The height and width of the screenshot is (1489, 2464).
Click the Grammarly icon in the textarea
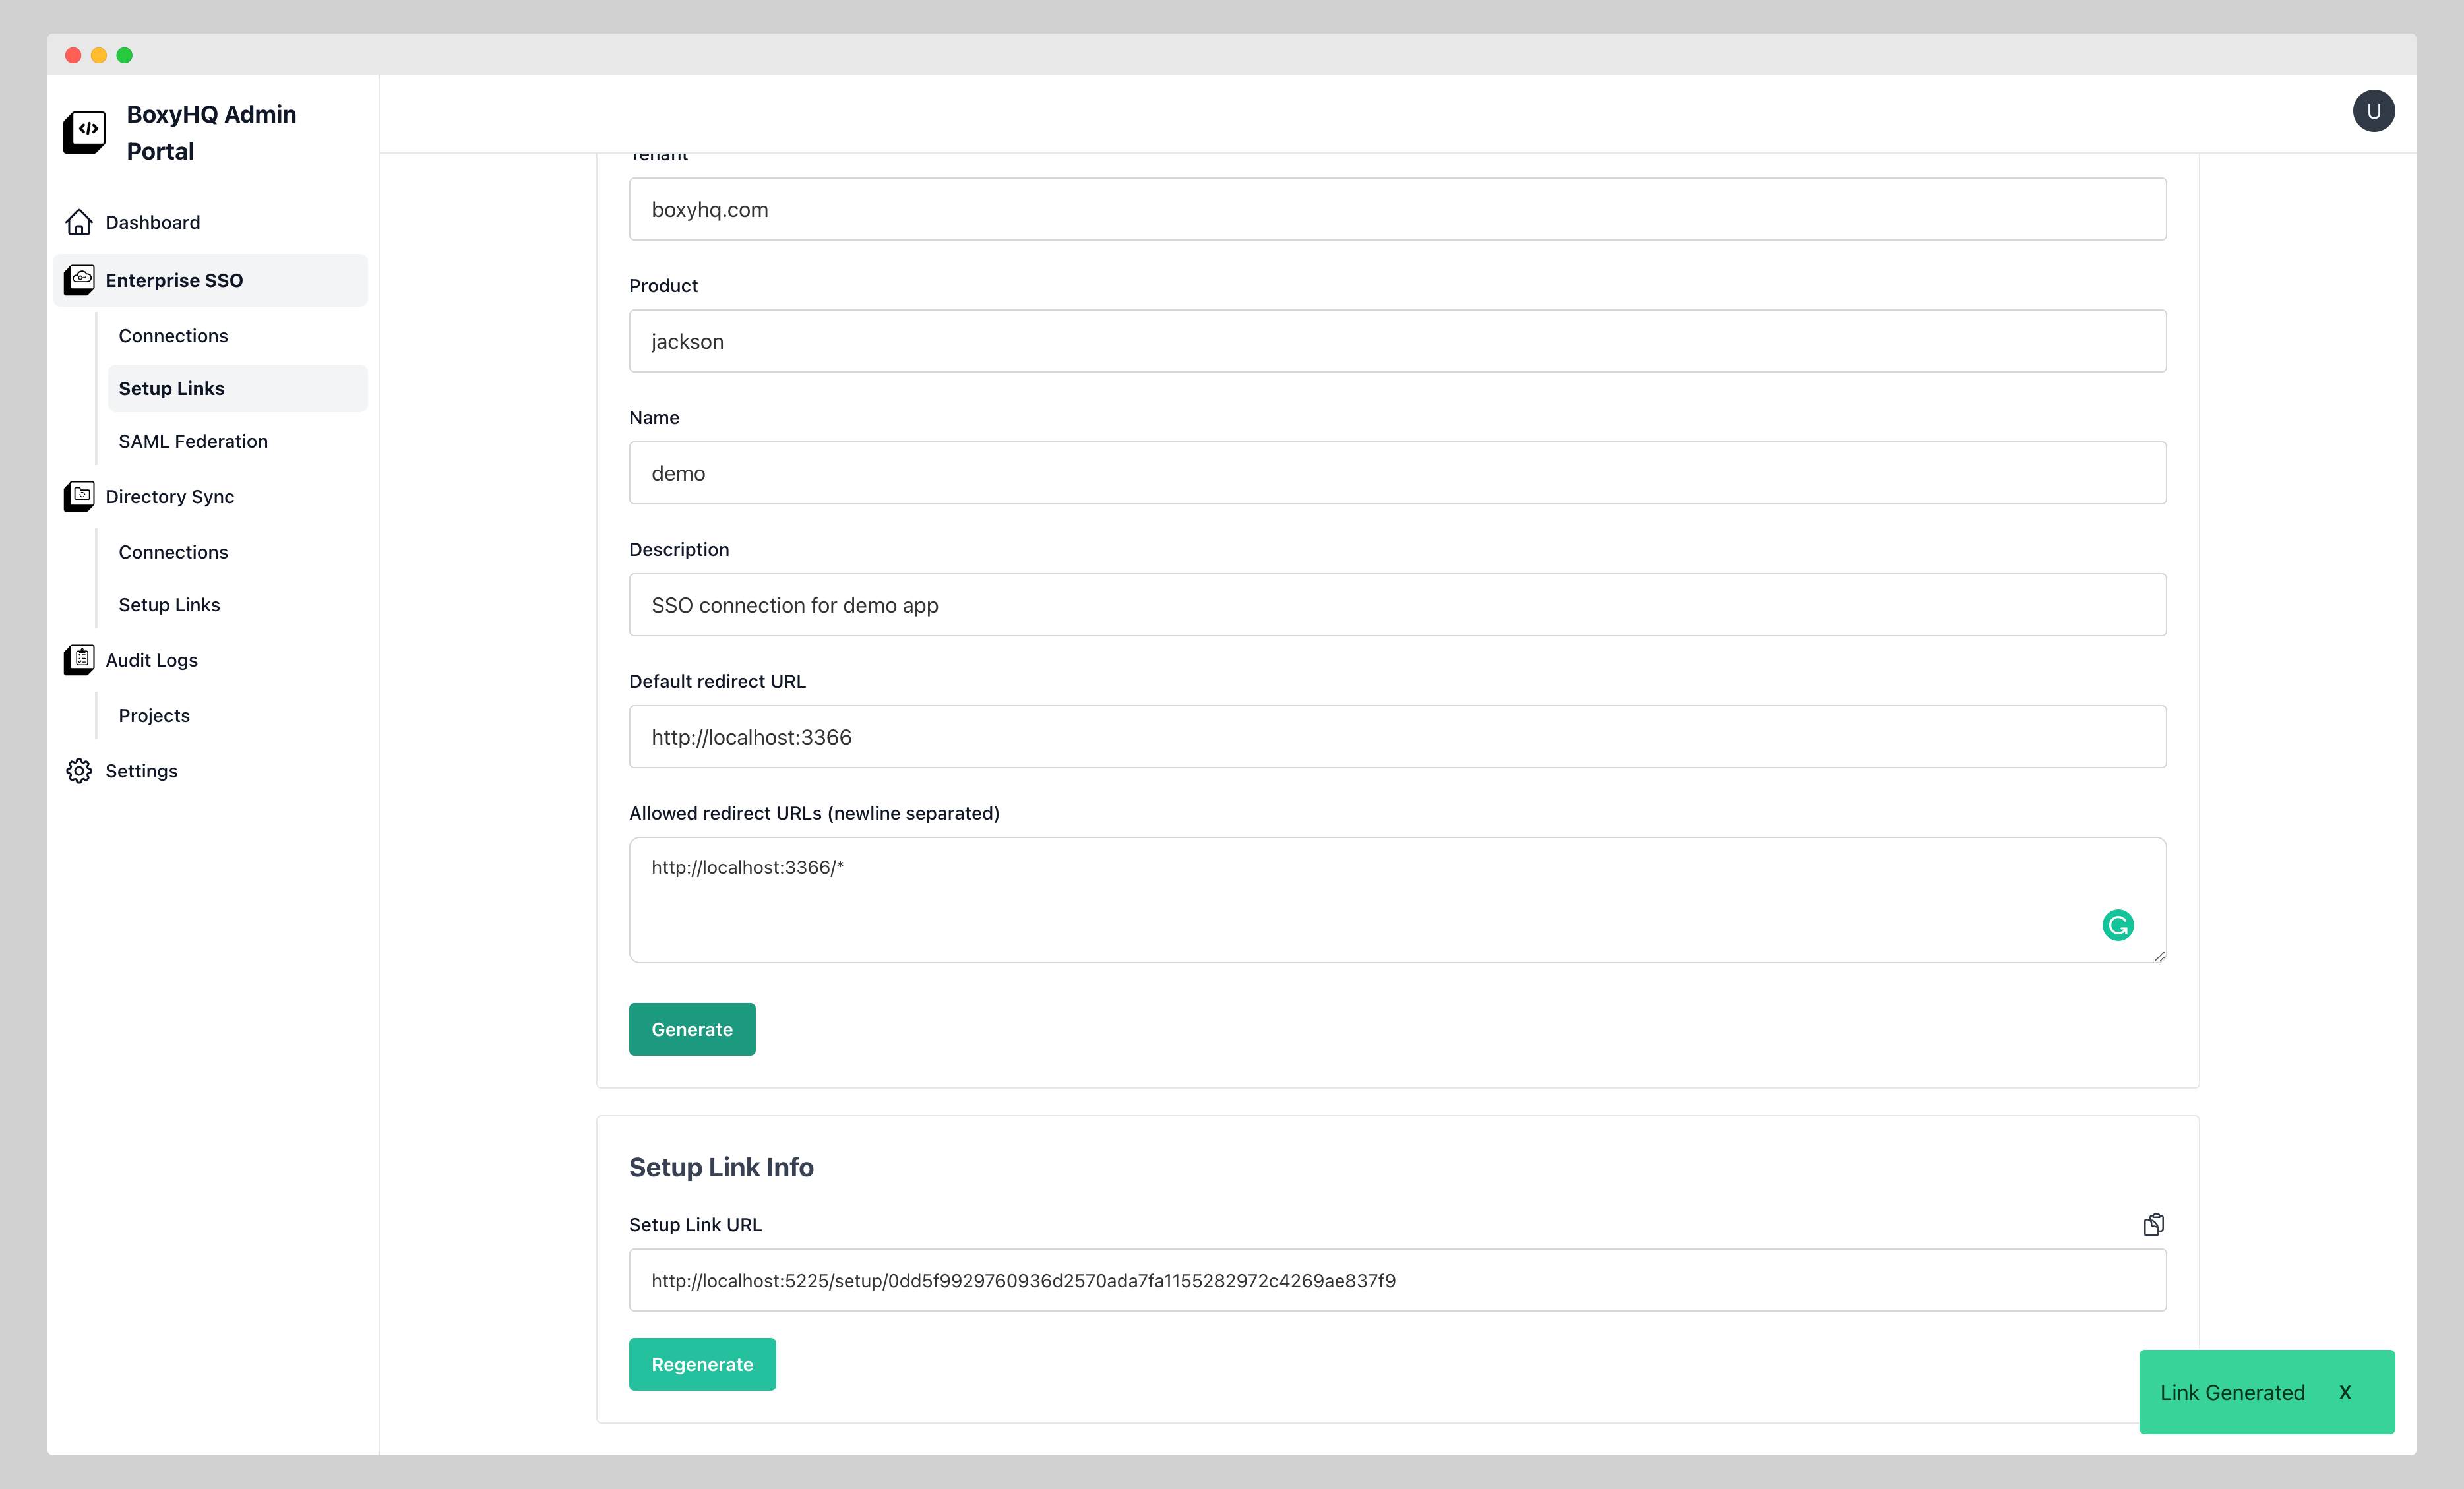point(2118,925)
